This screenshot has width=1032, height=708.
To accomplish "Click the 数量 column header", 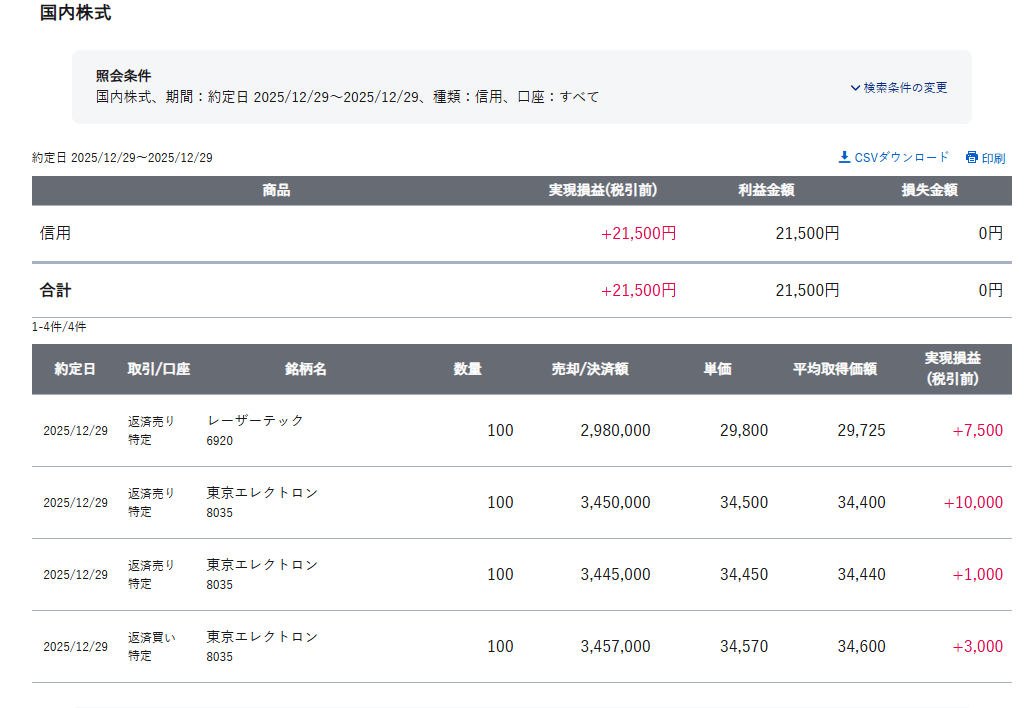I will (x=467, y=369).
